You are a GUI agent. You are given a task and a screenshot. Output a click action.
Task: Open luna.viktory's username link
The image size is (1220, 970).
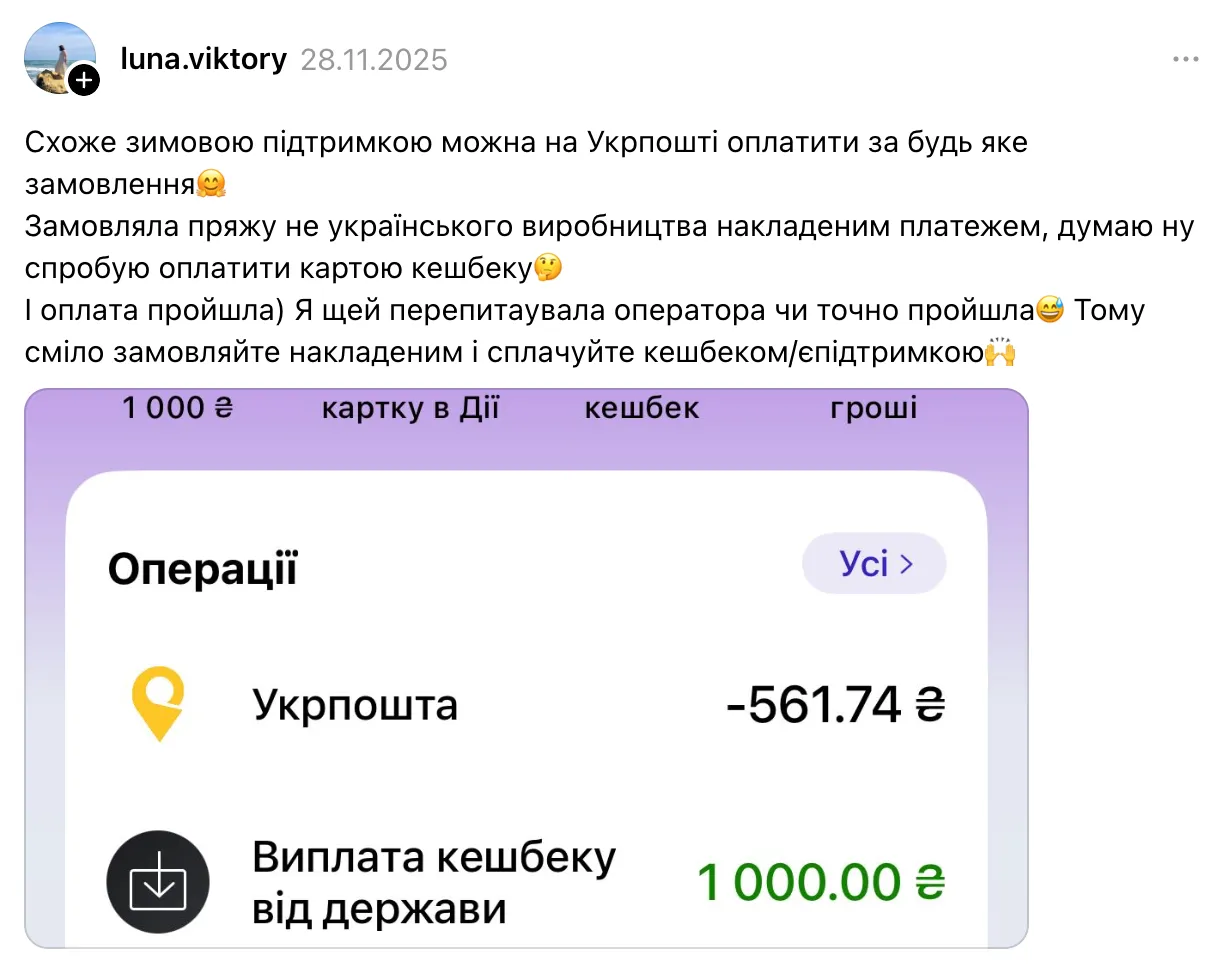pyautogui.click(x=202, y=58)
